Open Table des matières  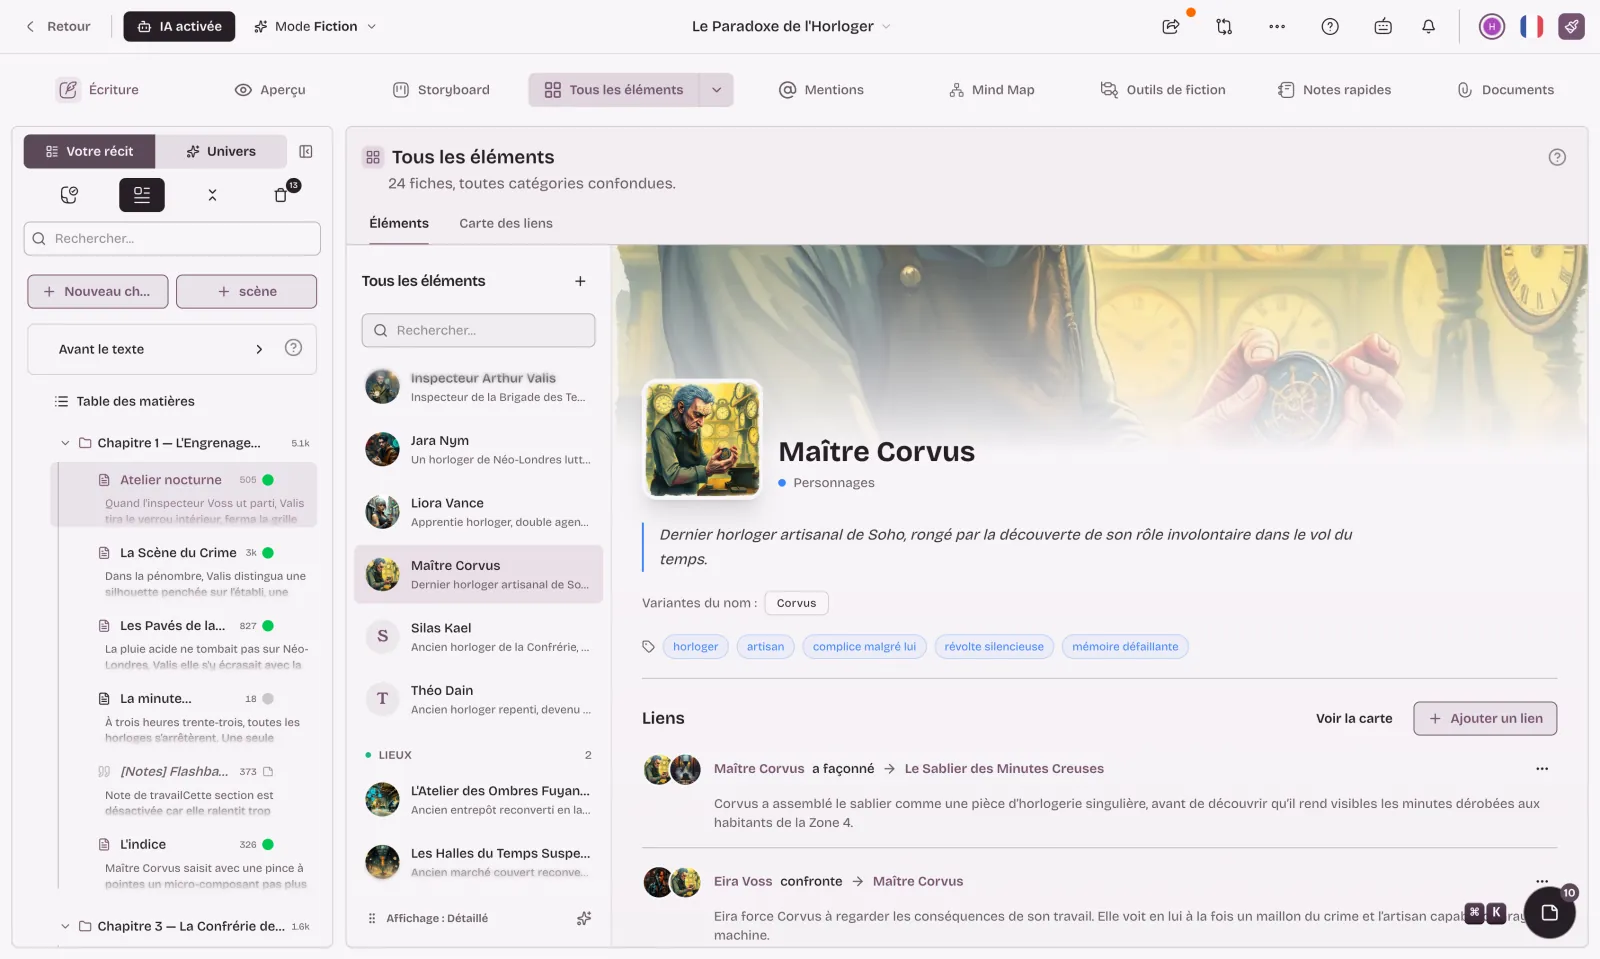coord(125,401)
